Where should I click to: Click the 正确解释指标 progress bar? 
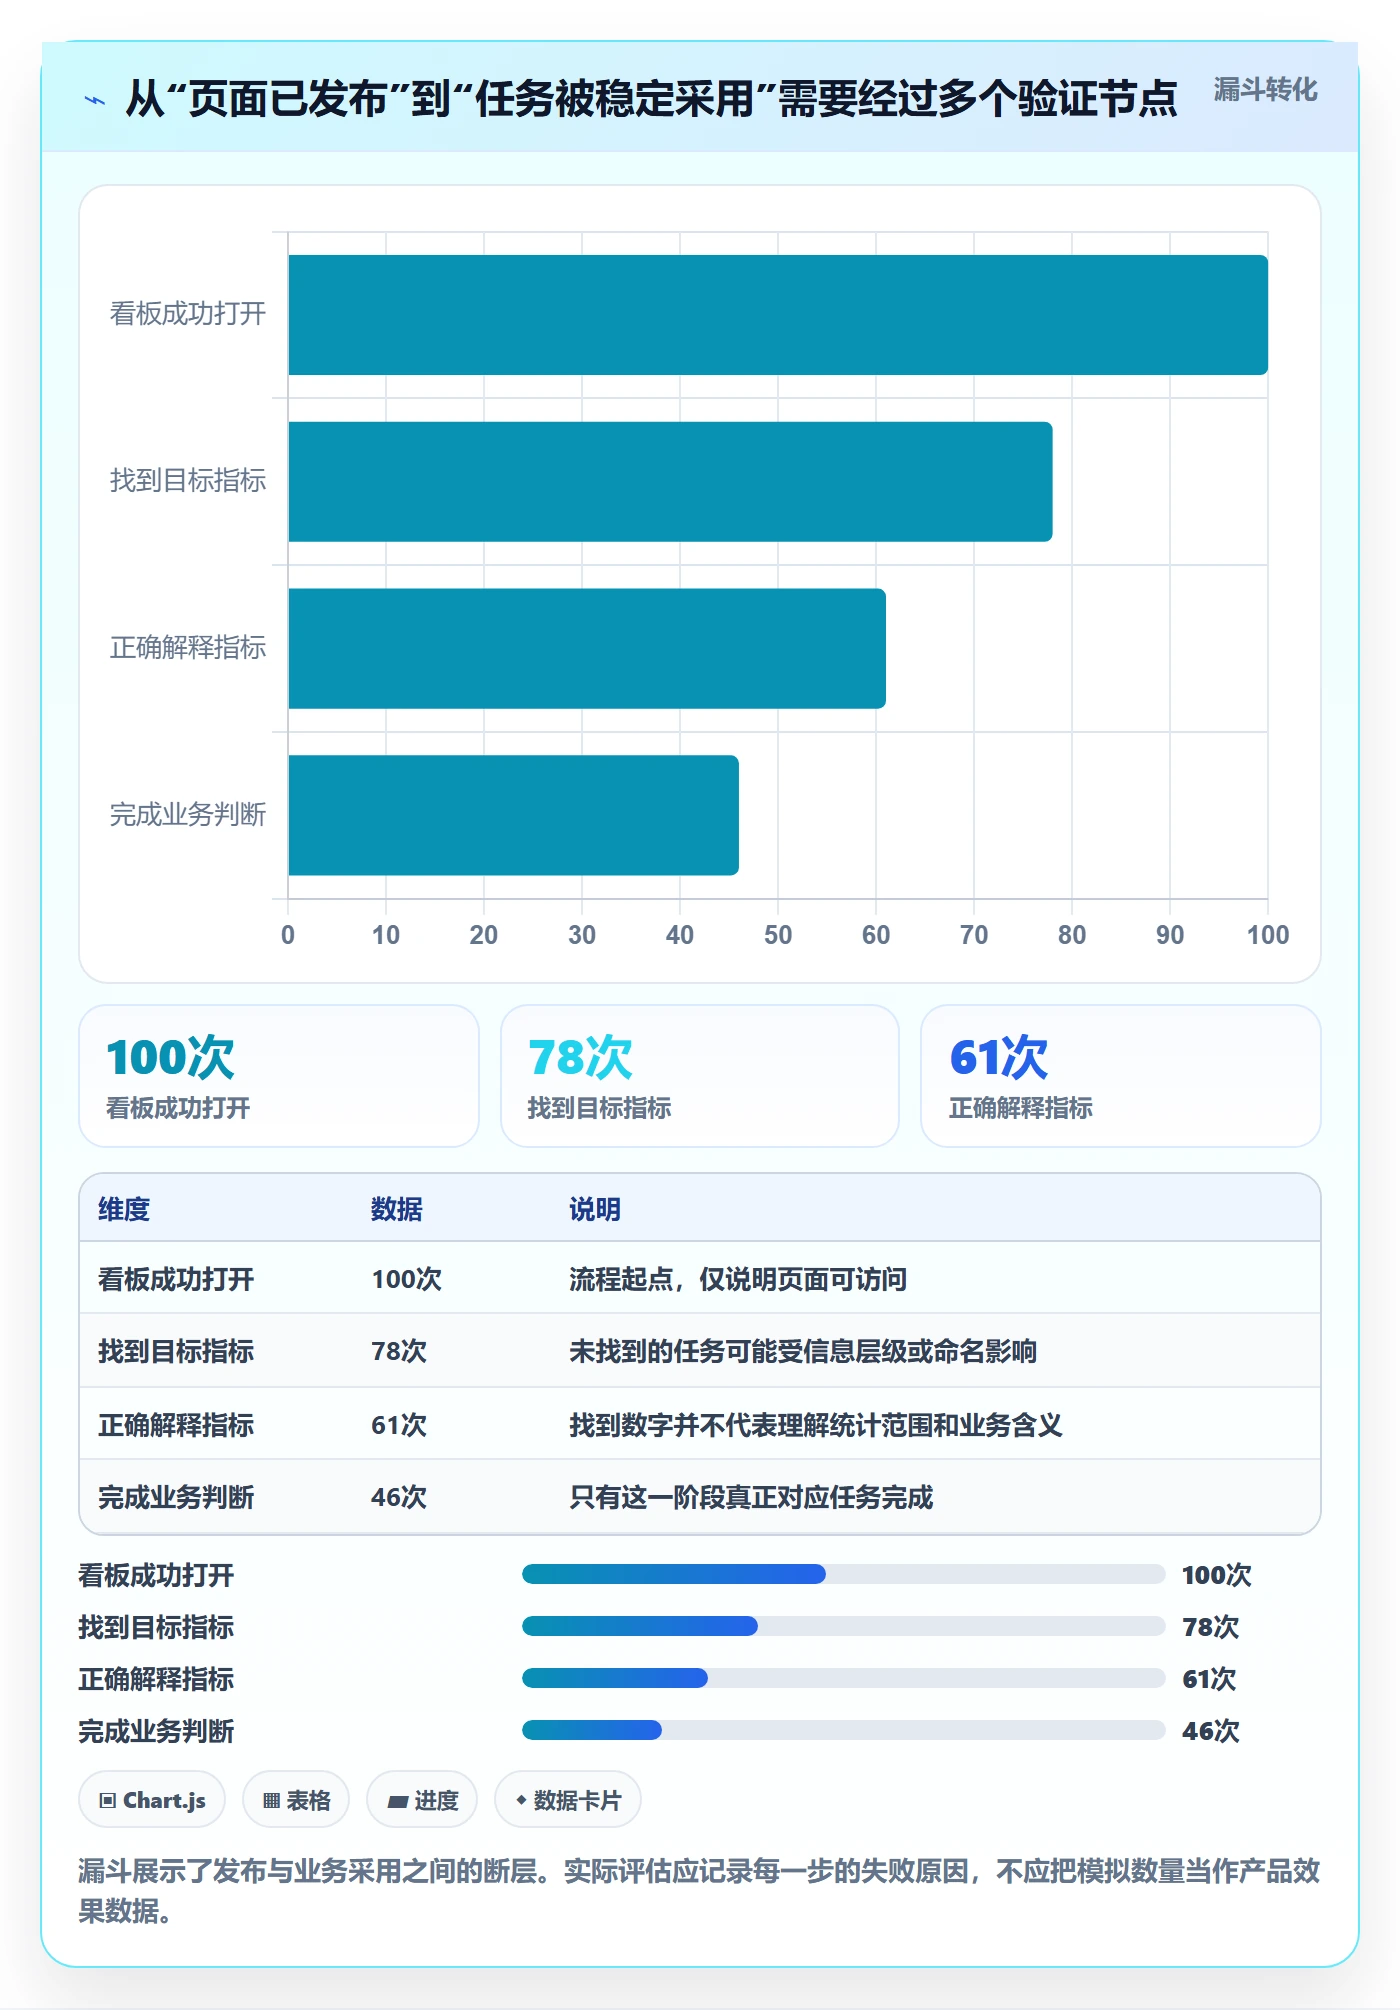pos(844,1678)
